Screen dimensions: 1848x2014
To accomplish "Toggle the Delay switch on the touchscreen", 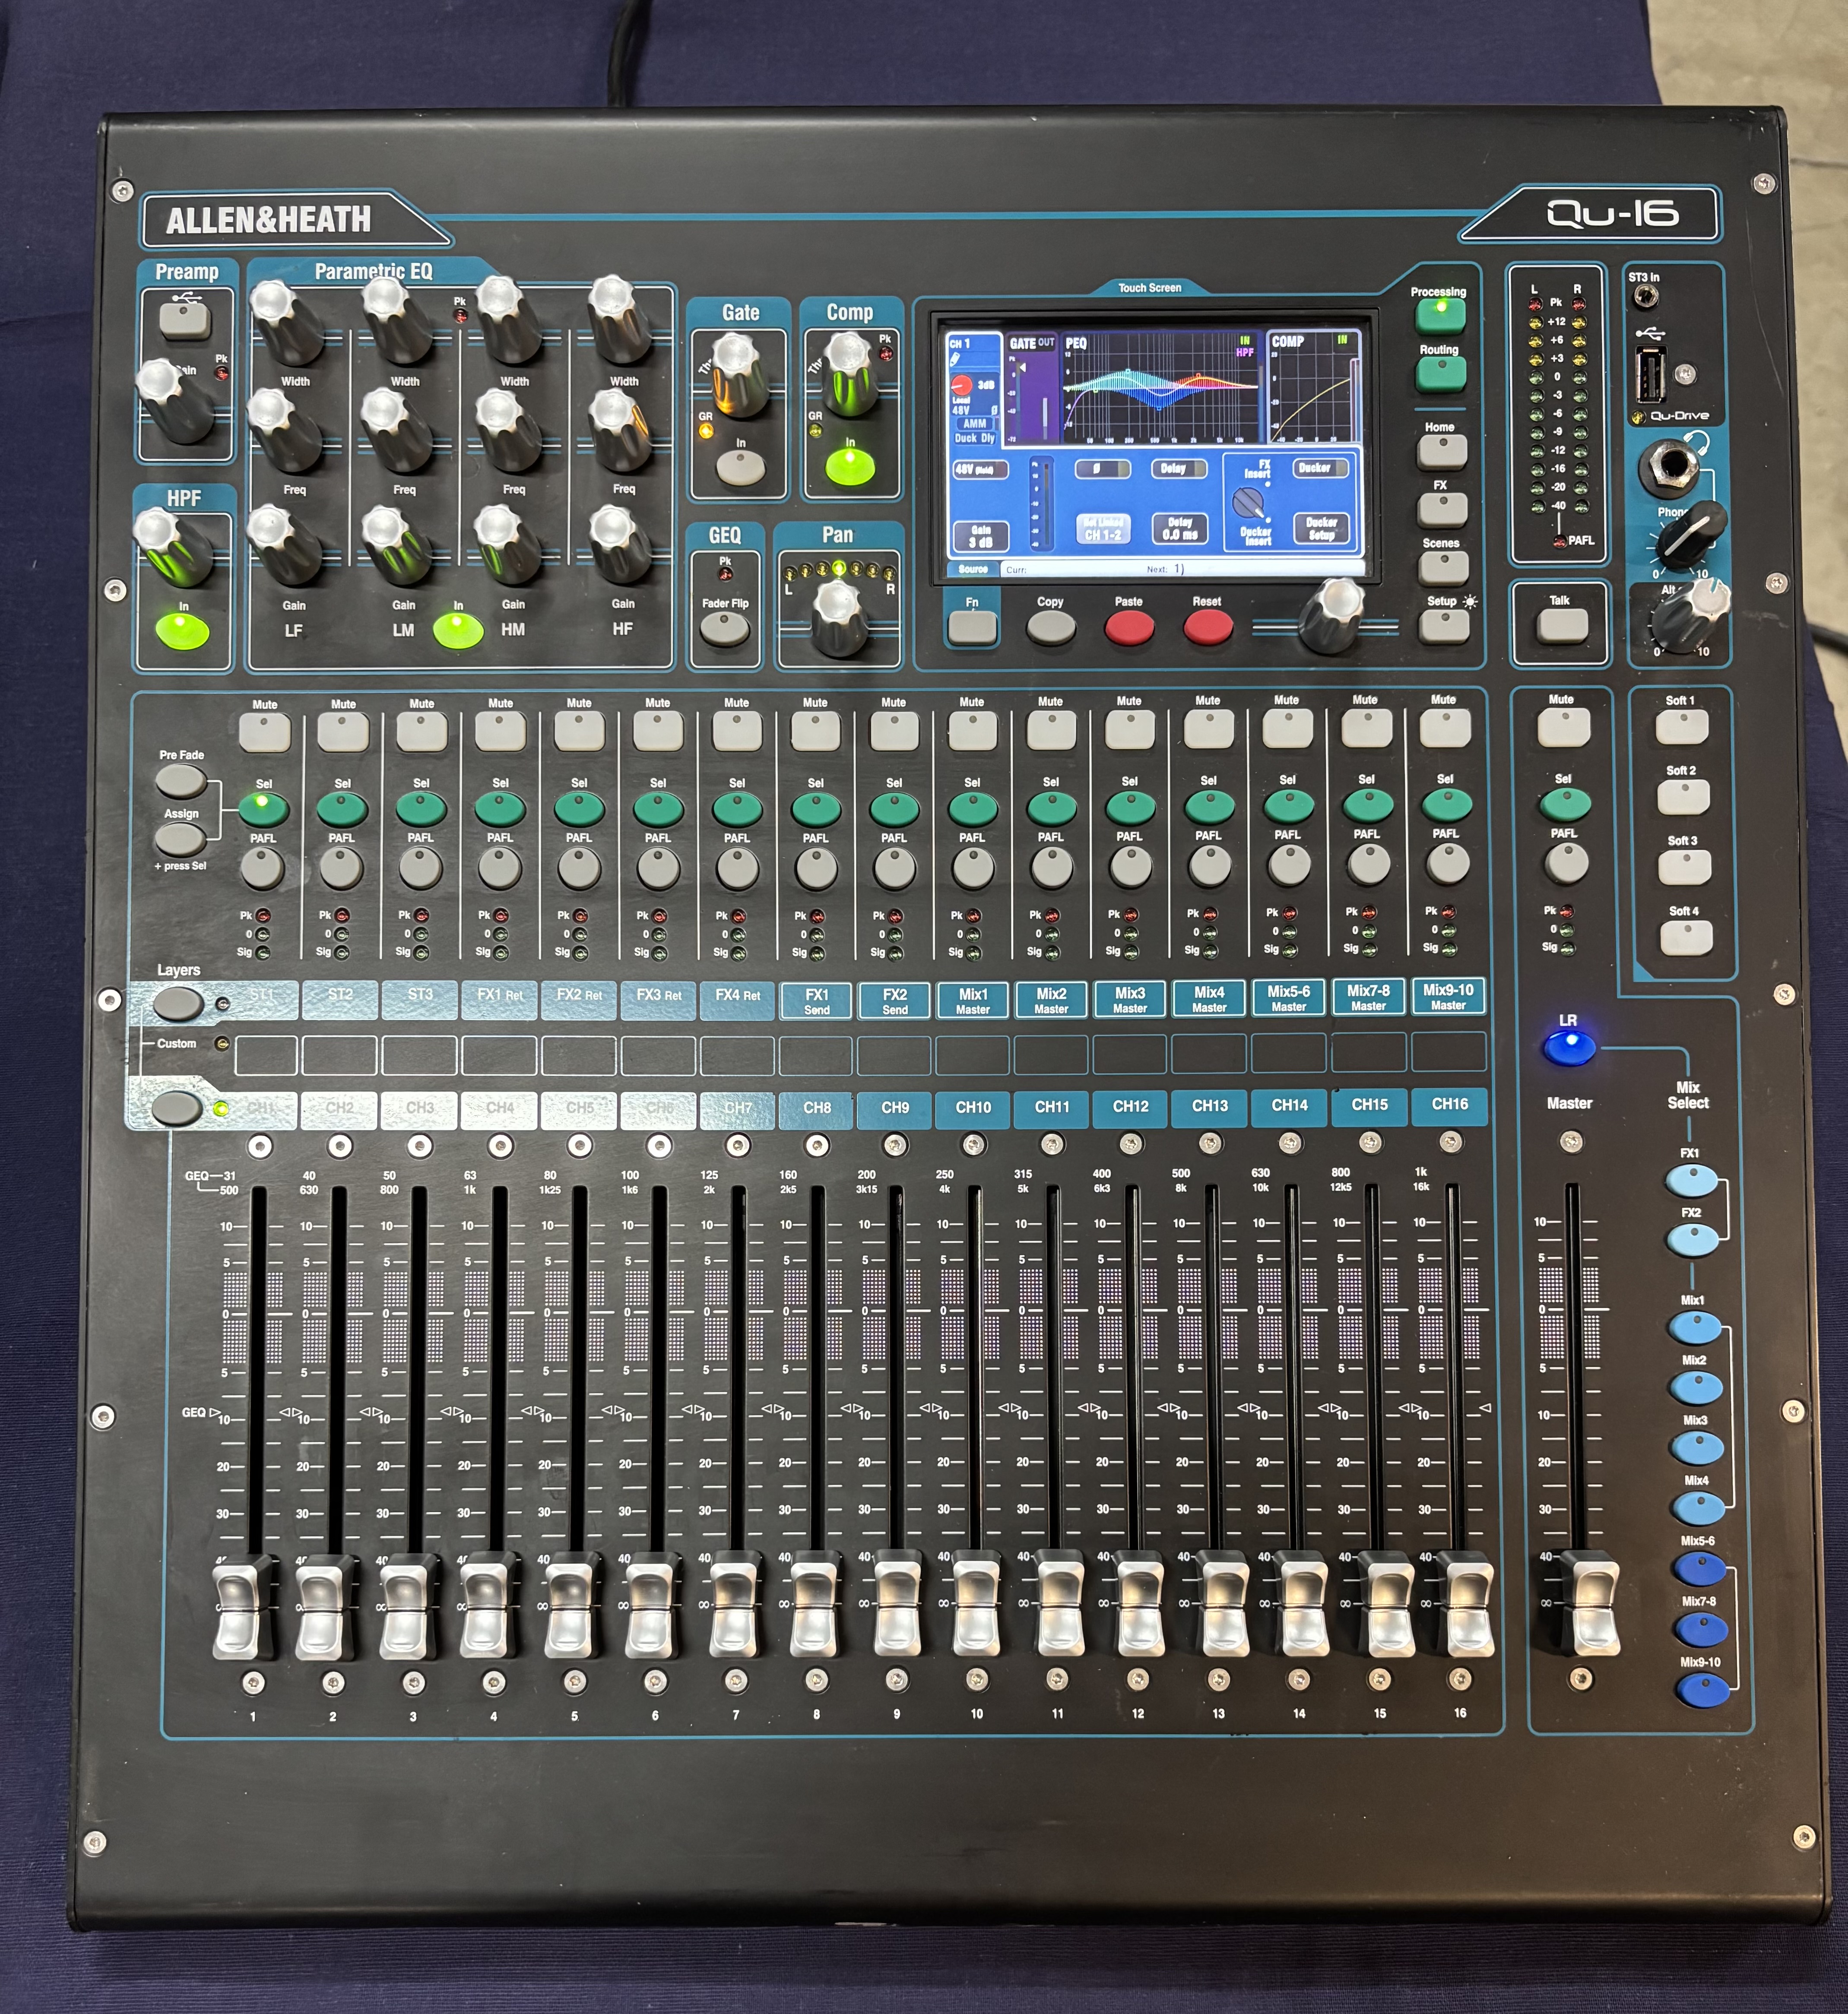I will [1179, 468].
